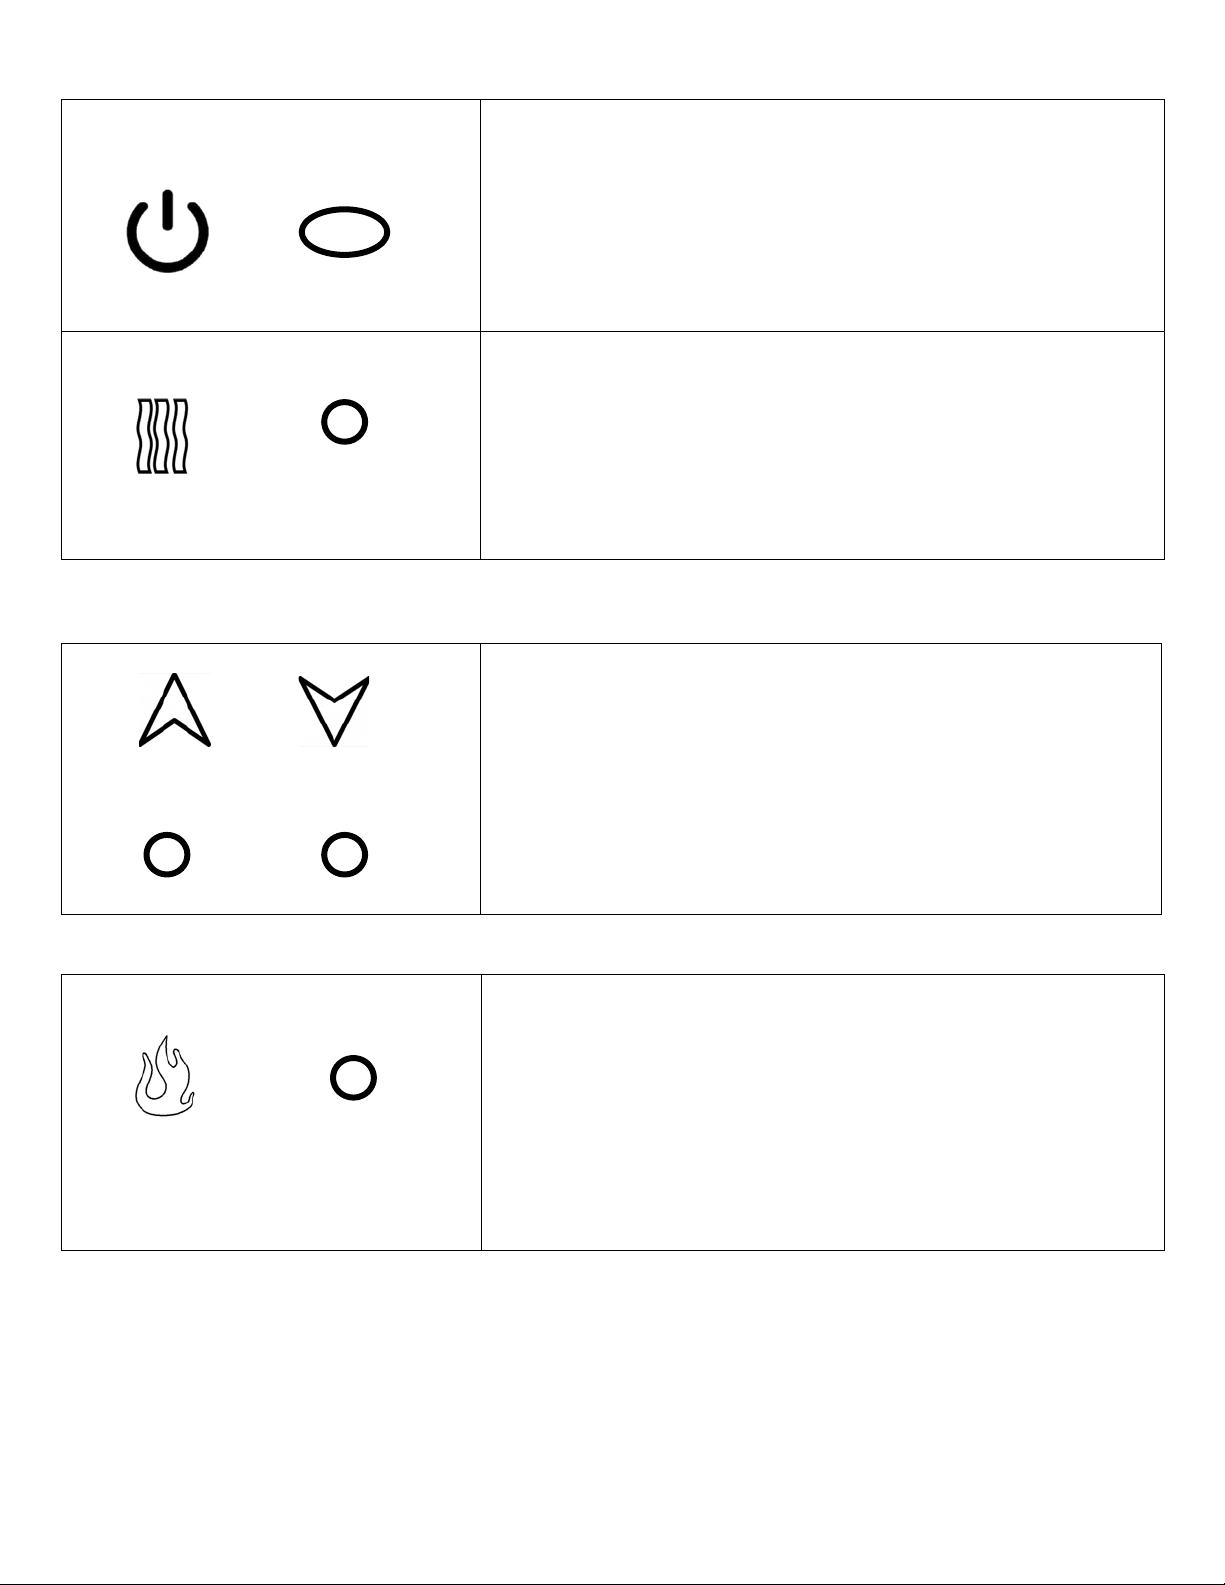The width and height of the screenshot is (1225, 1585).
Task: Click the blank area below the heat waves icon
Action: pyautogui.click(x=162, y=515)
